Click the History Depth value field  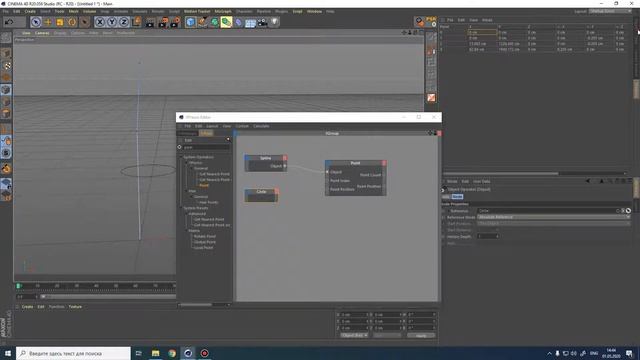[x=488, y=236]
